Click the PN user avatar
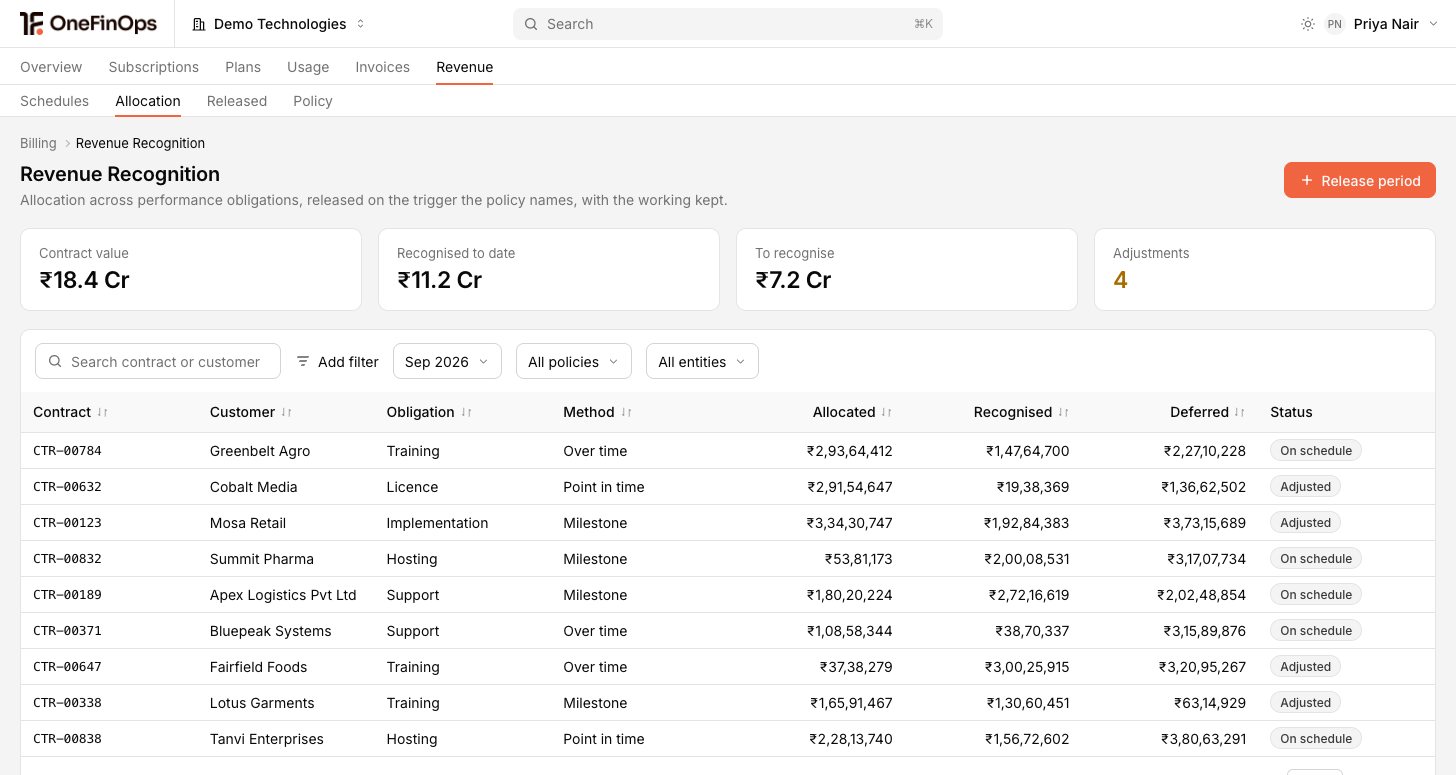This screenshot has width=1456, height=775. click(1334, 24)
